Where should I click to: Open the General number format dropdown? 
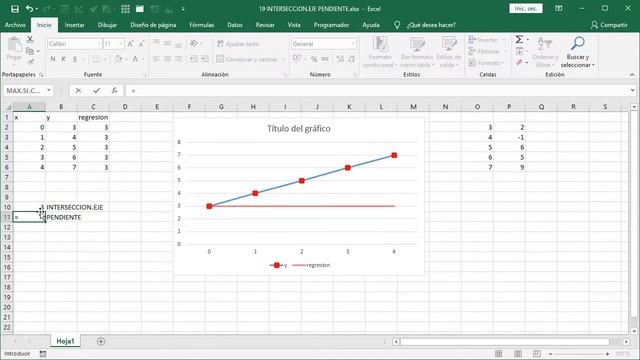tap(353, 44)
